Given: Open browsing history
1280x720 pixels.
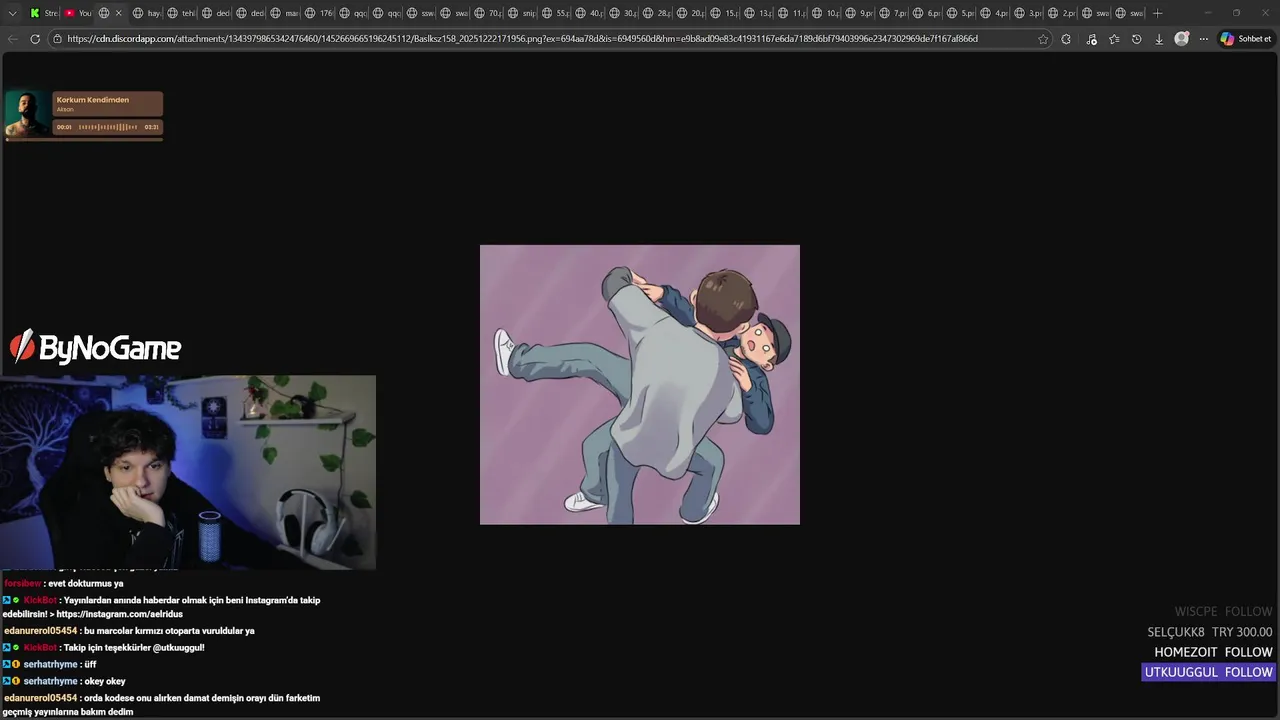Looking at the screenshot, I should point(1136,39).
